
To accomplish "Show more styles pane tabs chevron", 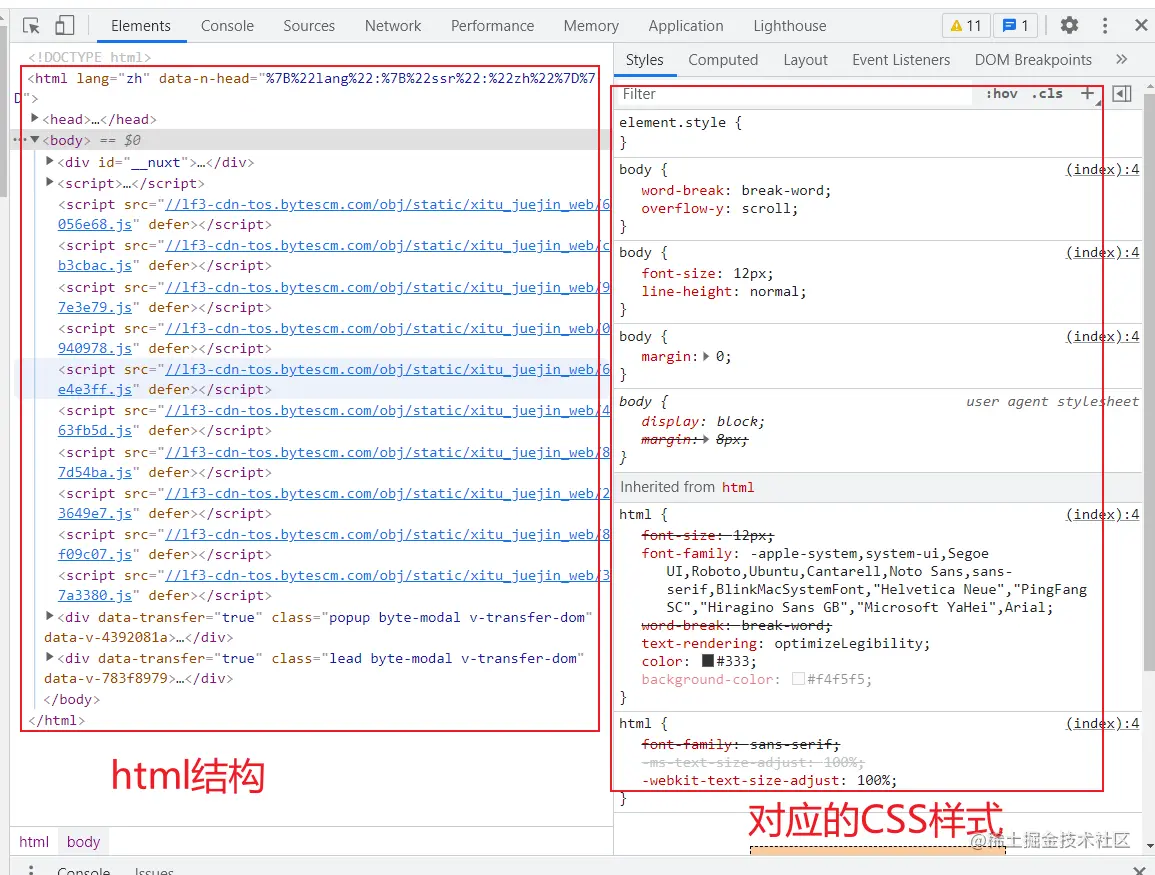I will (1121, 60).
